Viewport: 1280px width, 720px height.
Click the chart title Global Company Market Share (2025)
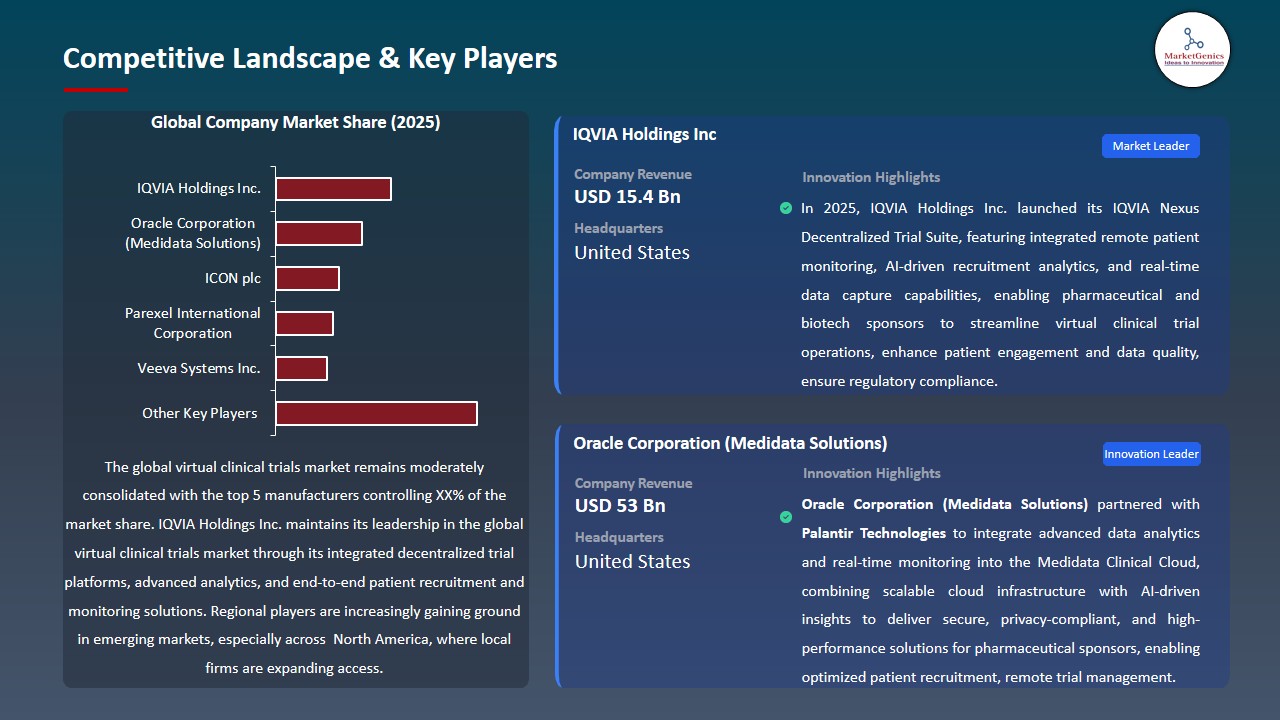(x=295, y=122)
